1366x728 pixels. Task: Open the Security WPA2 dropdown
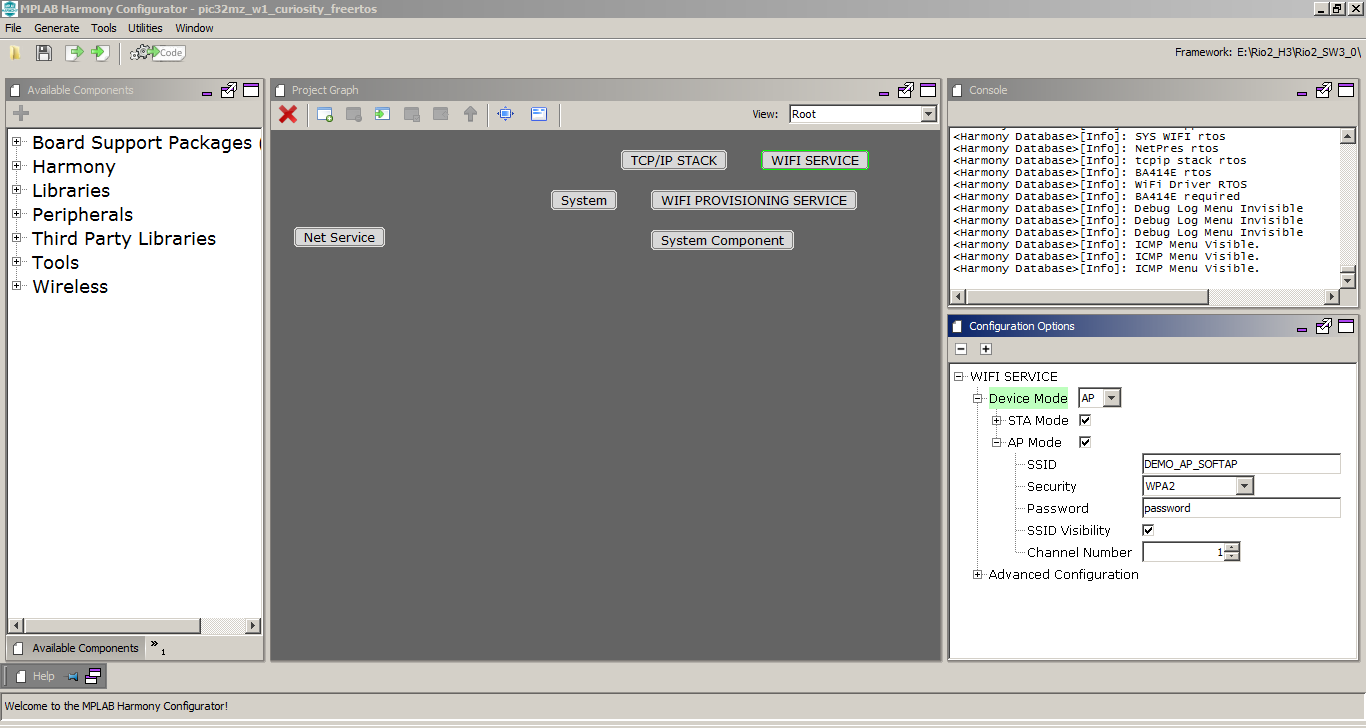pyautogui.click(x=1244, y=486)
